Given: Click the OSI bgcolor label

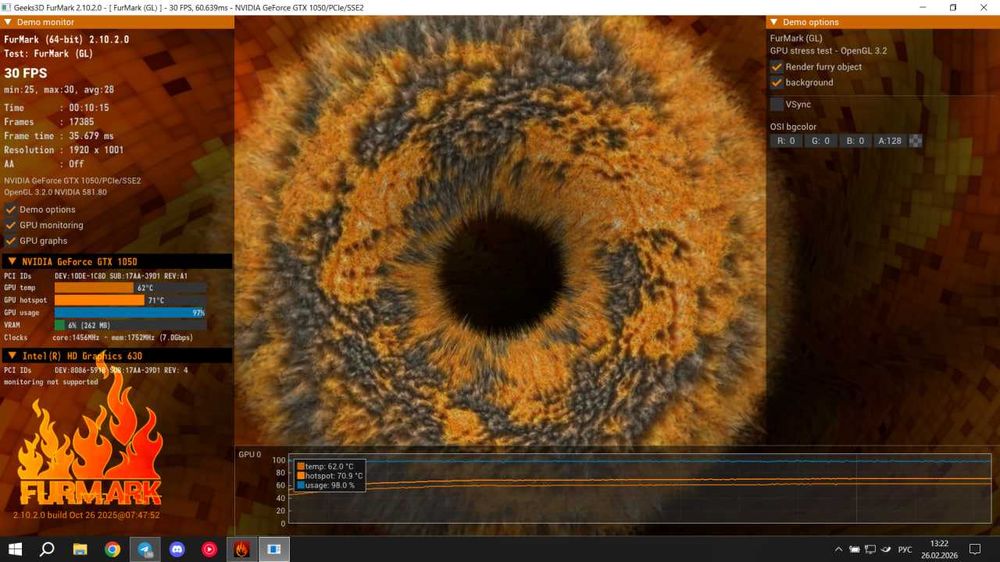Looking at the screenshot, I should pyautogui.click(x=793, y=127).
